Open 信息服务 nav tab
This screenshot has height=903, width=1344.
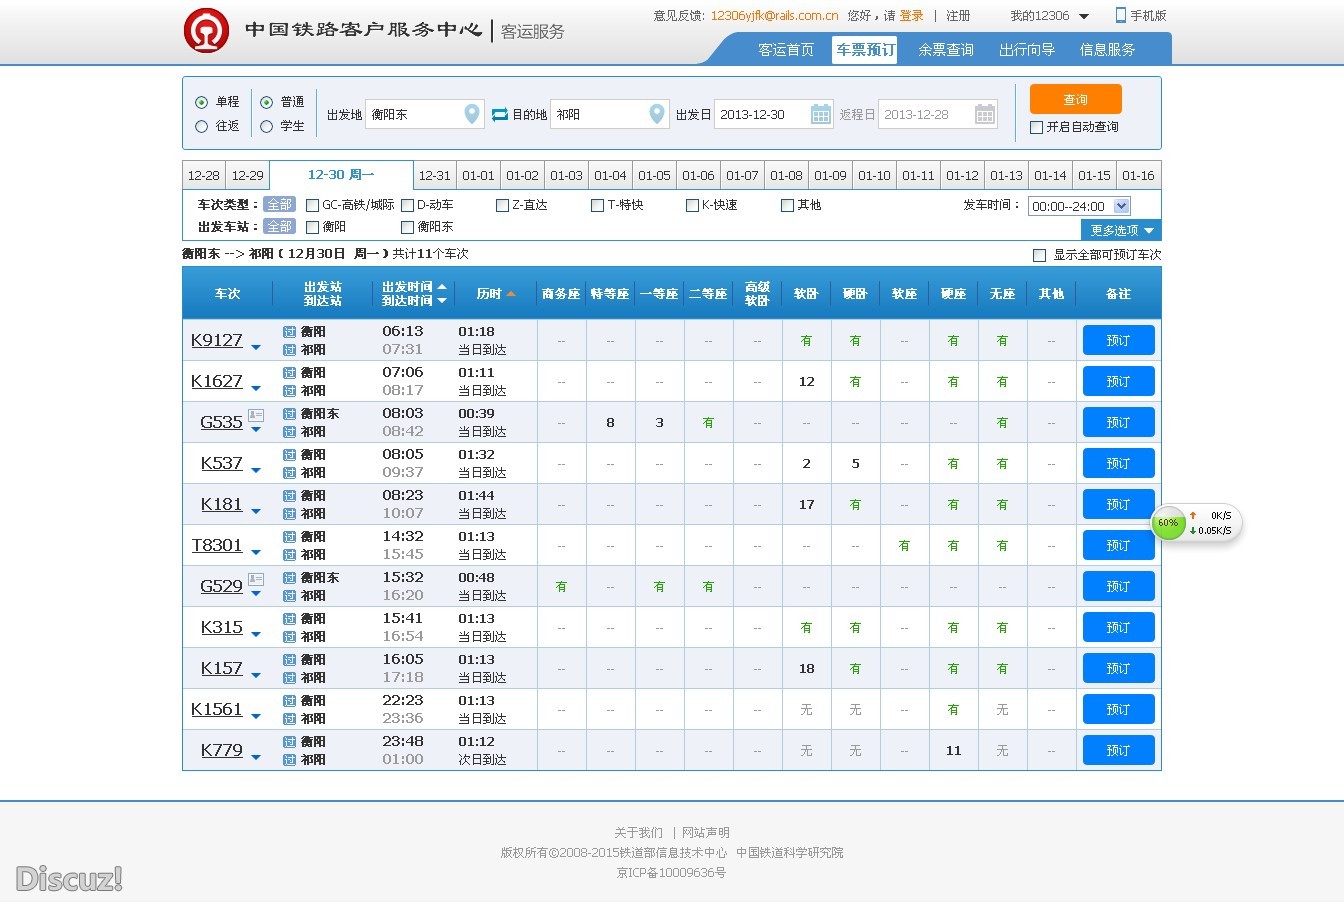point(1107,49)
